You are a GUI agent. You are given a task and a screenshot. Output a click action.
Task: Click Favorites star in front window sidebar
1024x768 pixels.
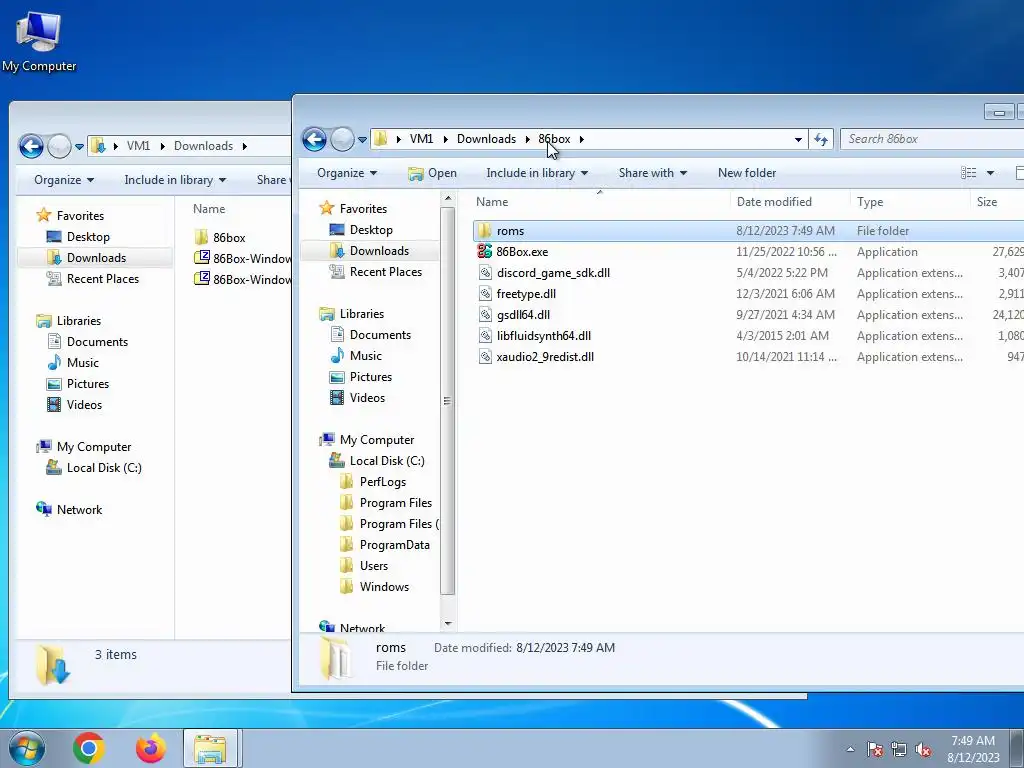point(327,208)
